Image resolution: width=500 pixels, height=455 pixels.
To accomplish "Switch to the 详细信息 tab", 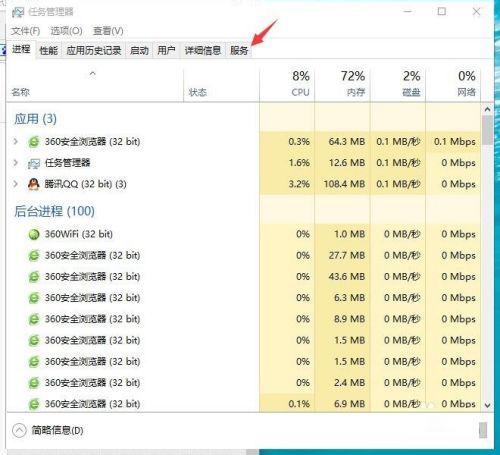I will (x=203, y=51).
